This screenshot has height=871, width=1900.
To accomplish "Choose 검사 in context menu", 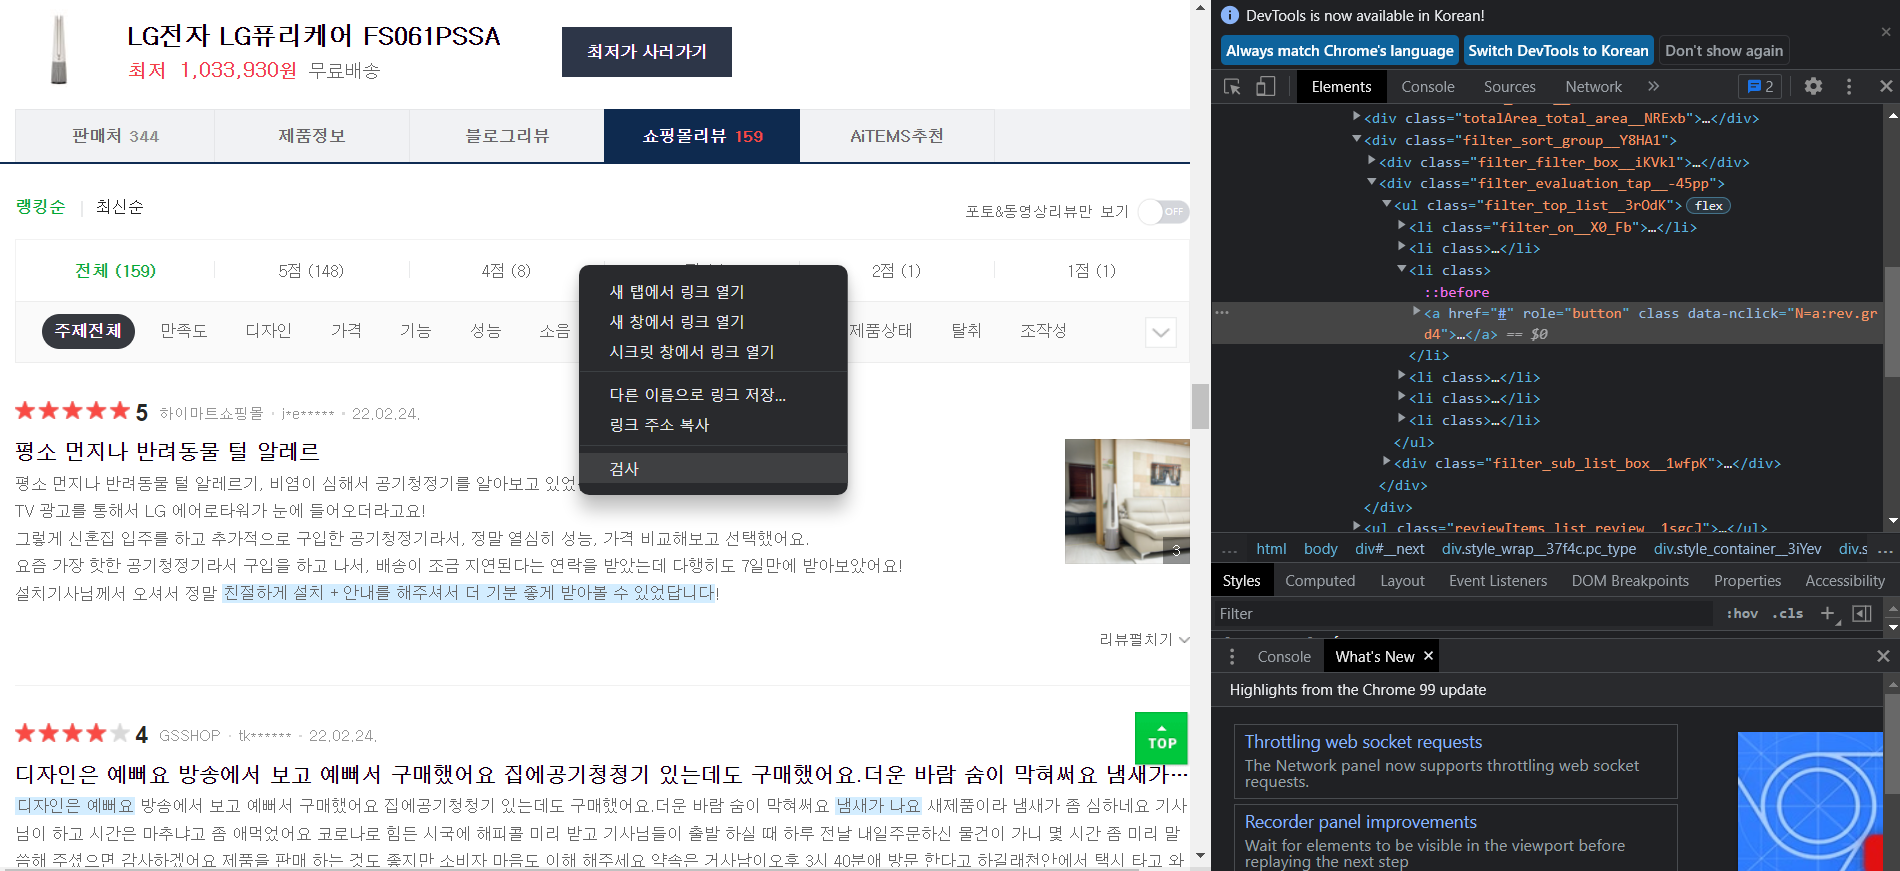I will click(x=713, y=468).
